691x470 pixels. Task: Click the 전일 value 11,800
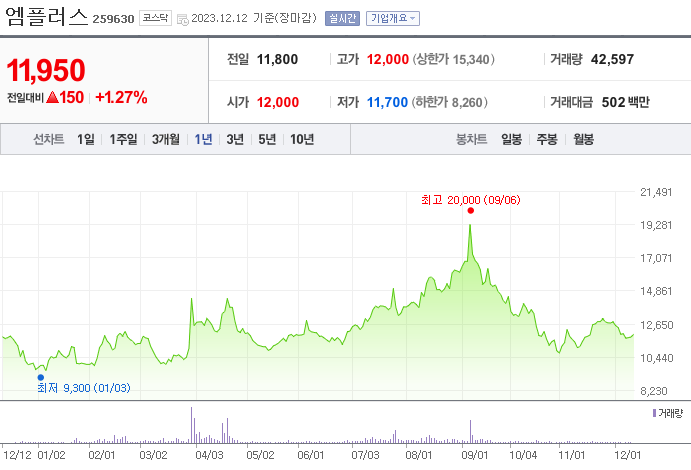pos(277,59)
